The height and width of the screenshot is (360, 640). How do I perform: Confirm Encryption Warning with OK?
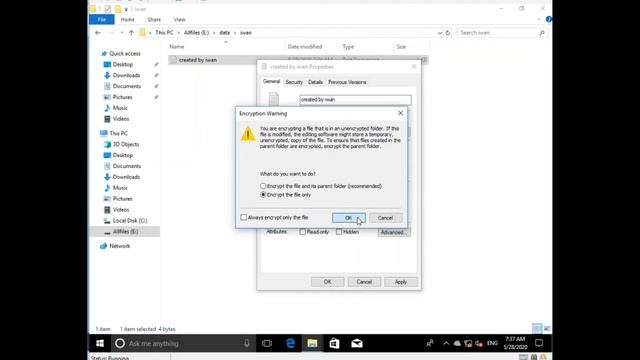(x=349, y=218)
